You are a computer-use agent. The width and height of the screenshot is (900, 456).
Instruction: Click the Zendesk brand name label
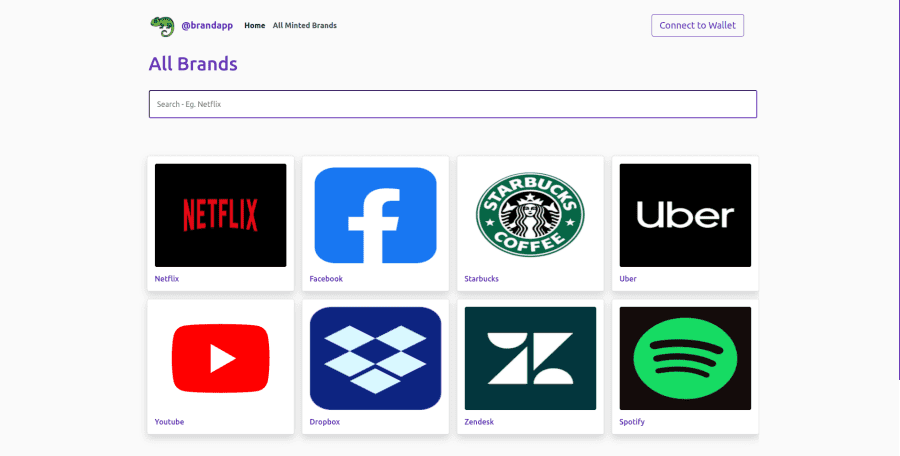[479, 422]
